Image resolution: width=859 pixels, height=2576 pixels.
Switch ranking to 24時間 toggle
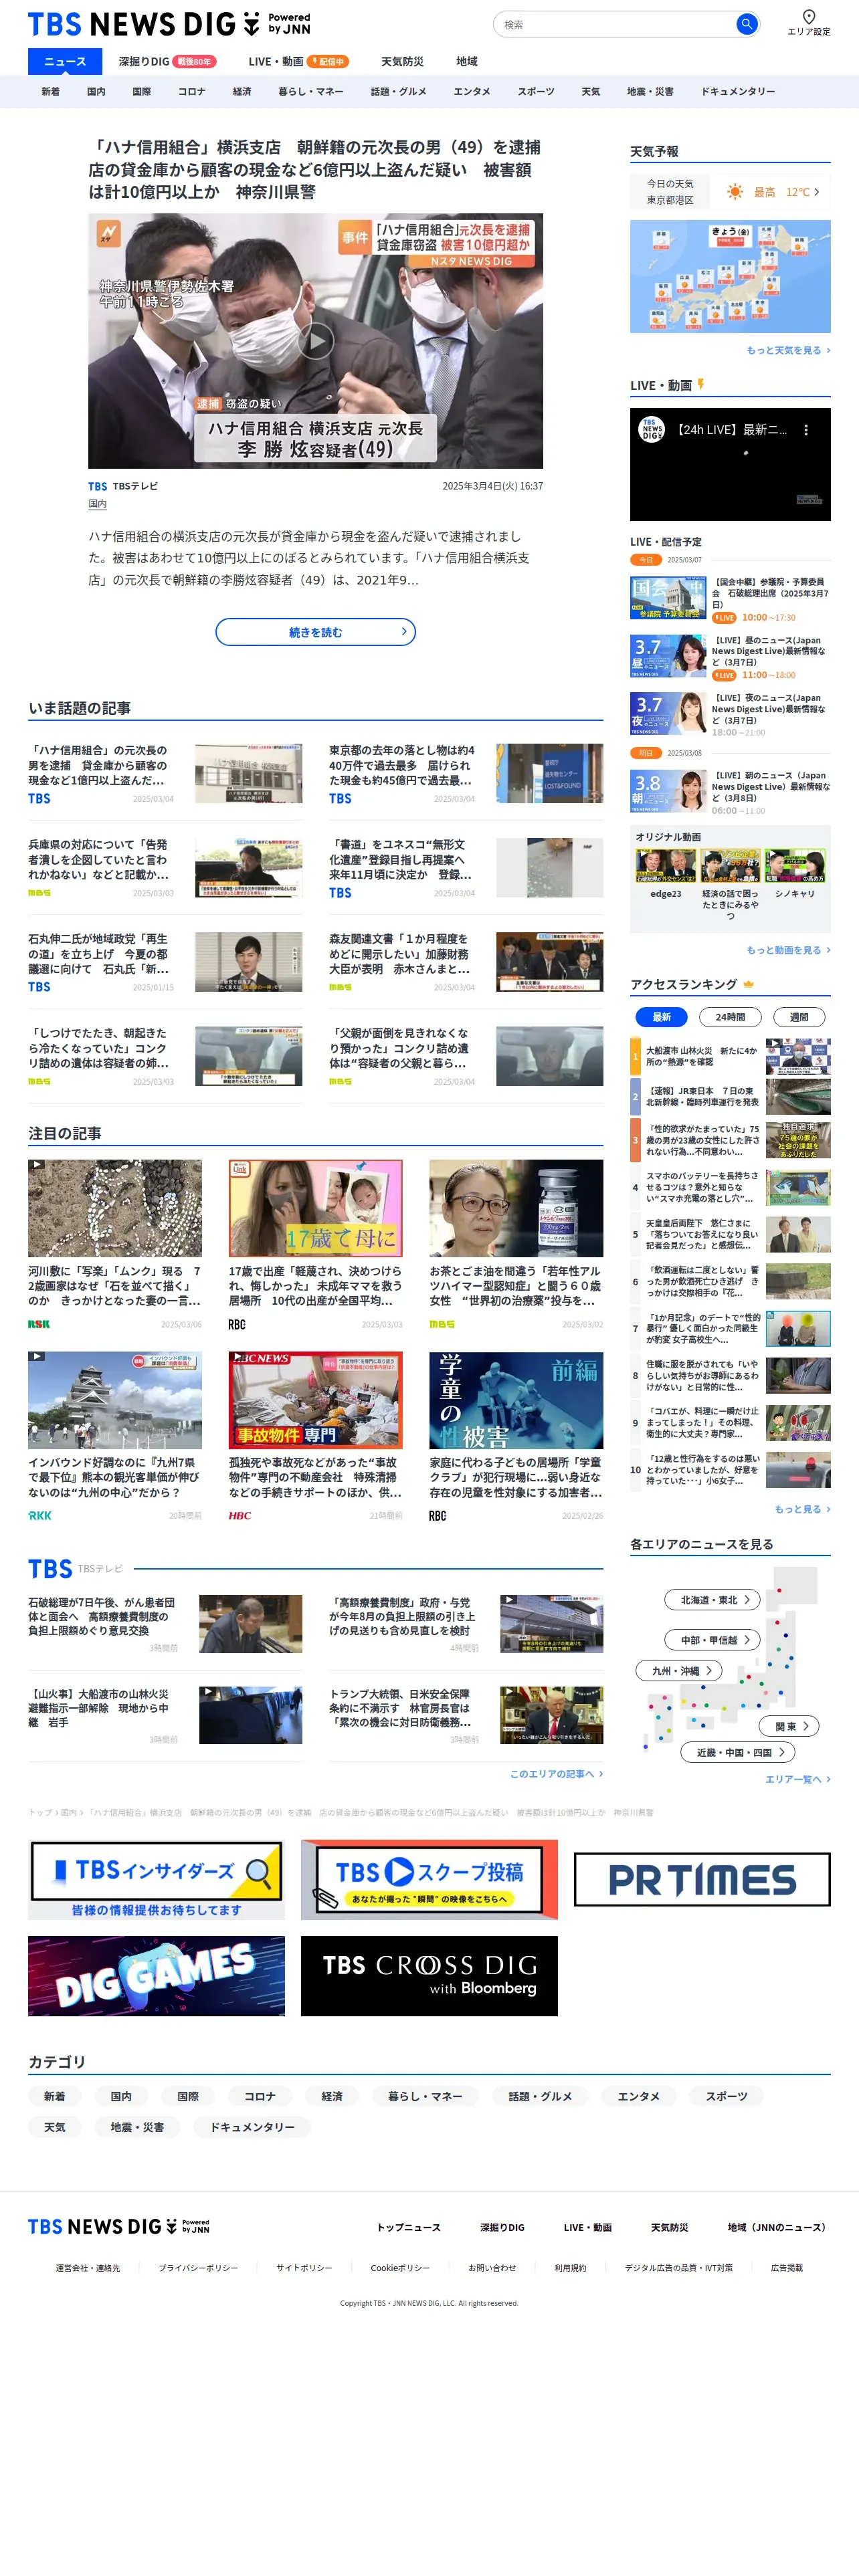point(730,1017)
